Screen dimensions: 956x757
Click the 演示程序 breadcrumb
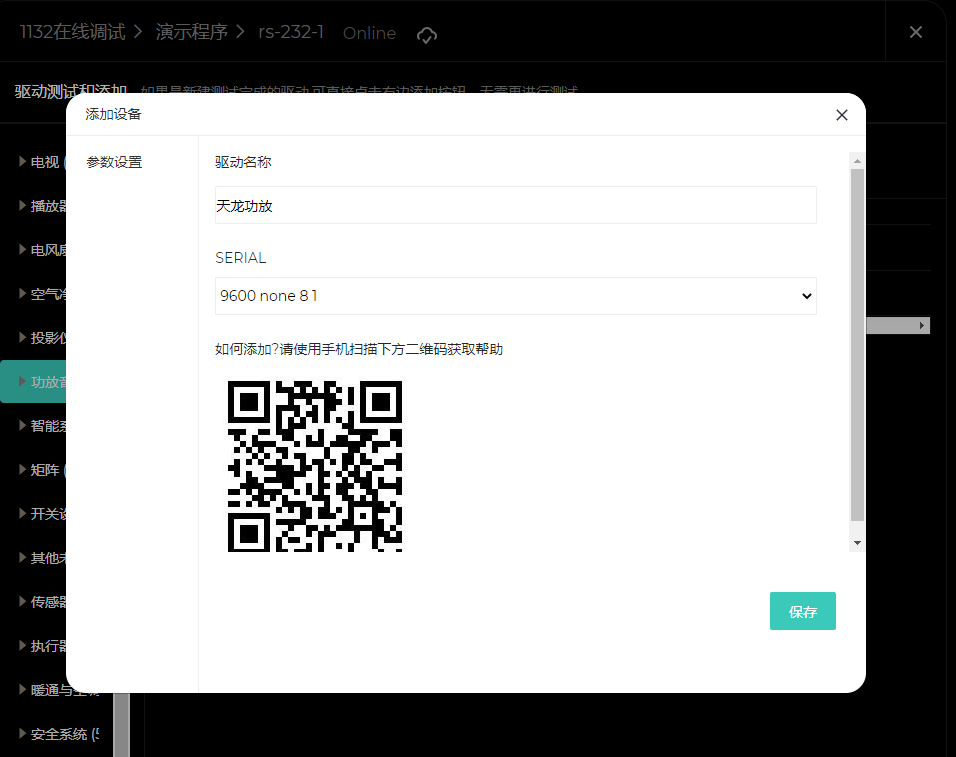coord(191,32)
